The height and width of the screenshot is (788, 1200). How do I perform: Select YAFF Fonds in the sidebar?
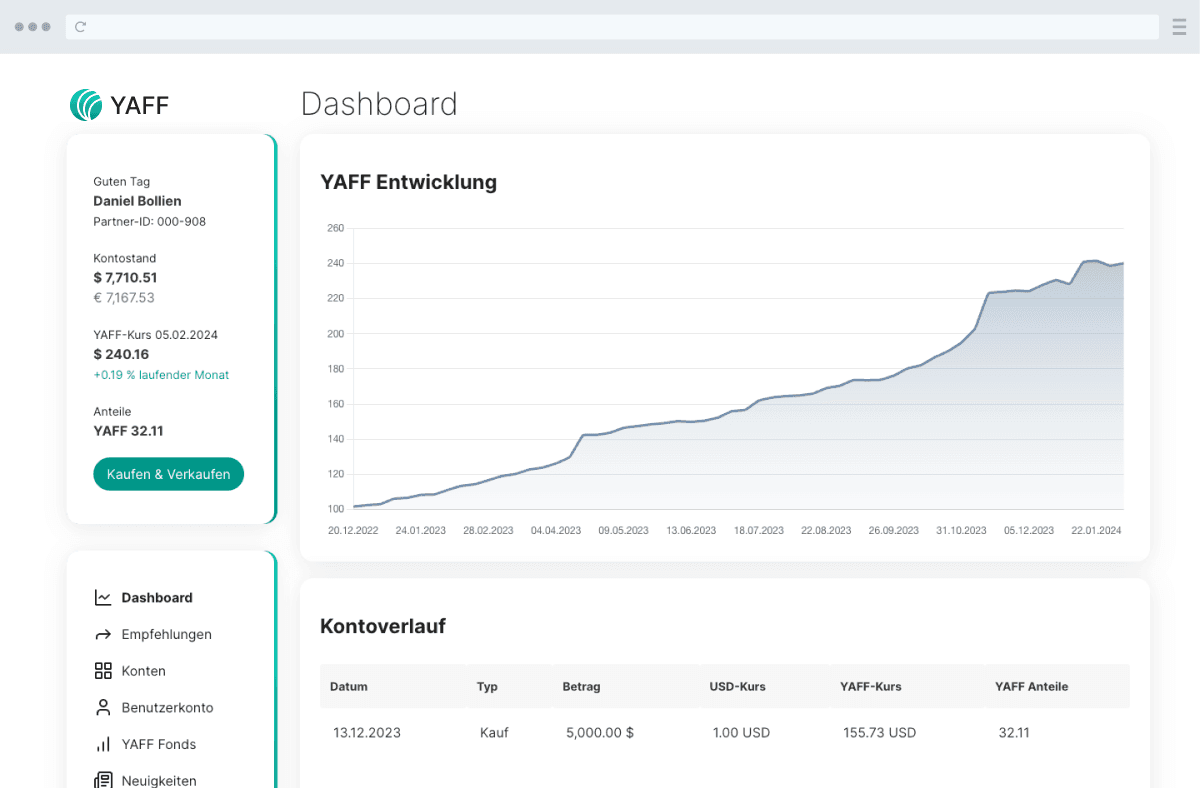click(158, 745)
